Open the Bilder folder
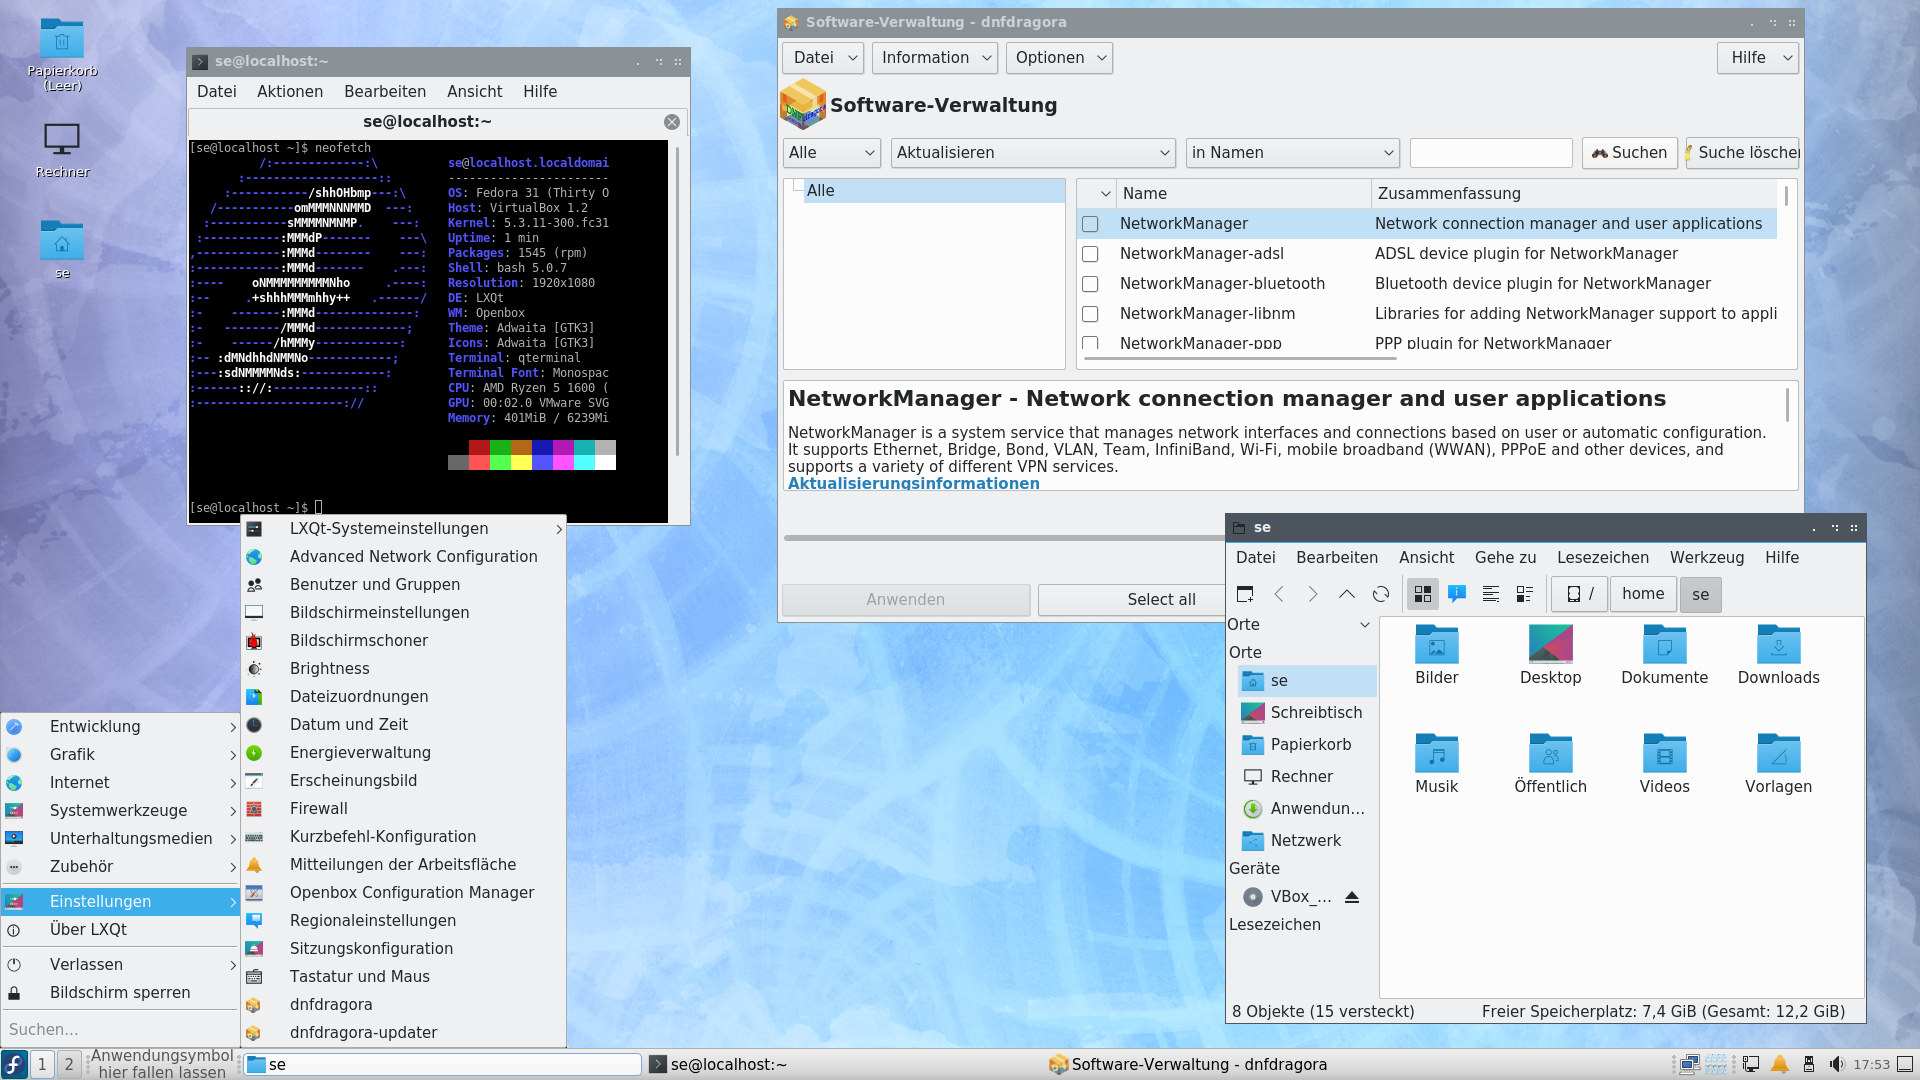 pyautogui.click(x=1437, y=655)
